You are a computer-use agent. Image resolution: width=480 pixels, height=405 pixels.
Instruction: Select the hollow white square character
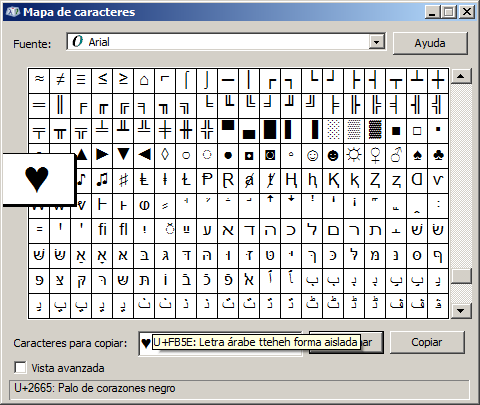[x=417, y=130]
